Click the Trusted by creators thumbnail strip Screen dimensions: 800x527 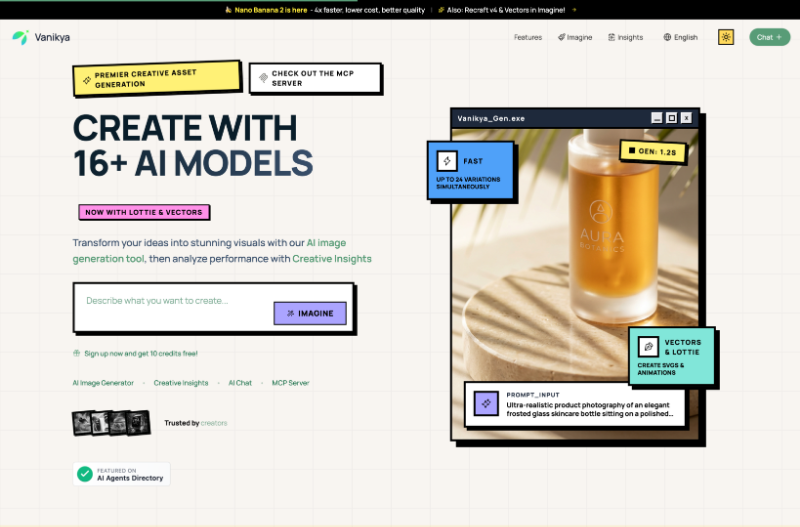[111, 423]
